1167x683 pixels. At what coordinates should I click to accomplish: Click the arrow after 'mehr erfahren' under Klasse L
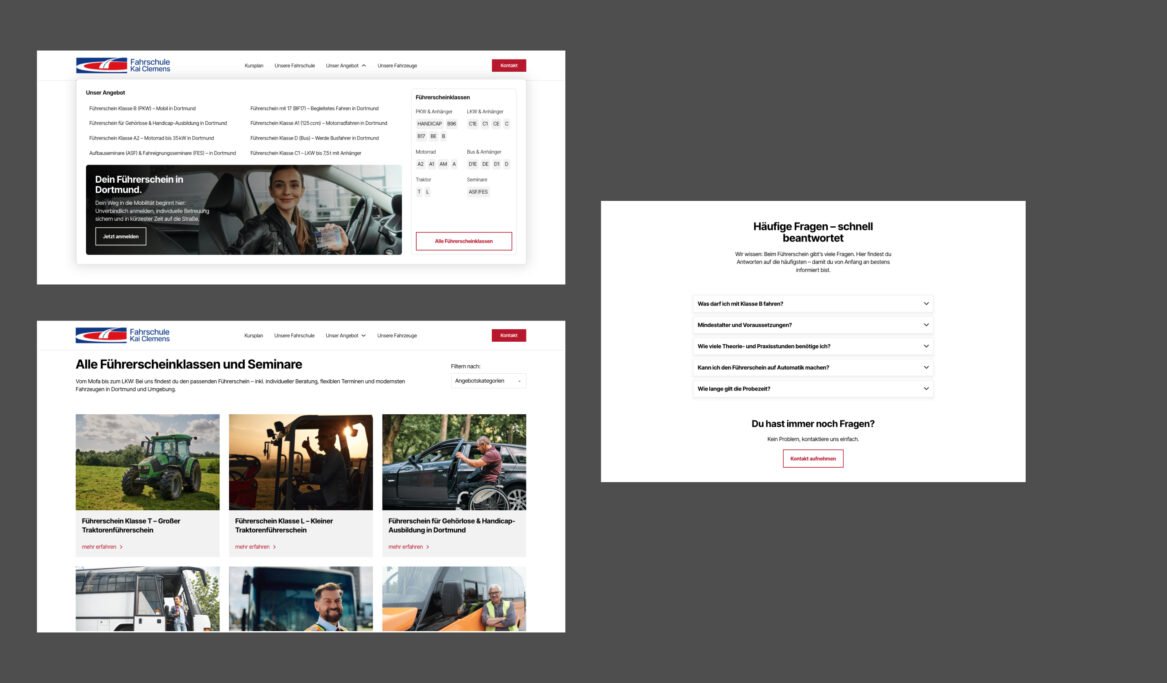pyautogui.click(x=274, y=547)
